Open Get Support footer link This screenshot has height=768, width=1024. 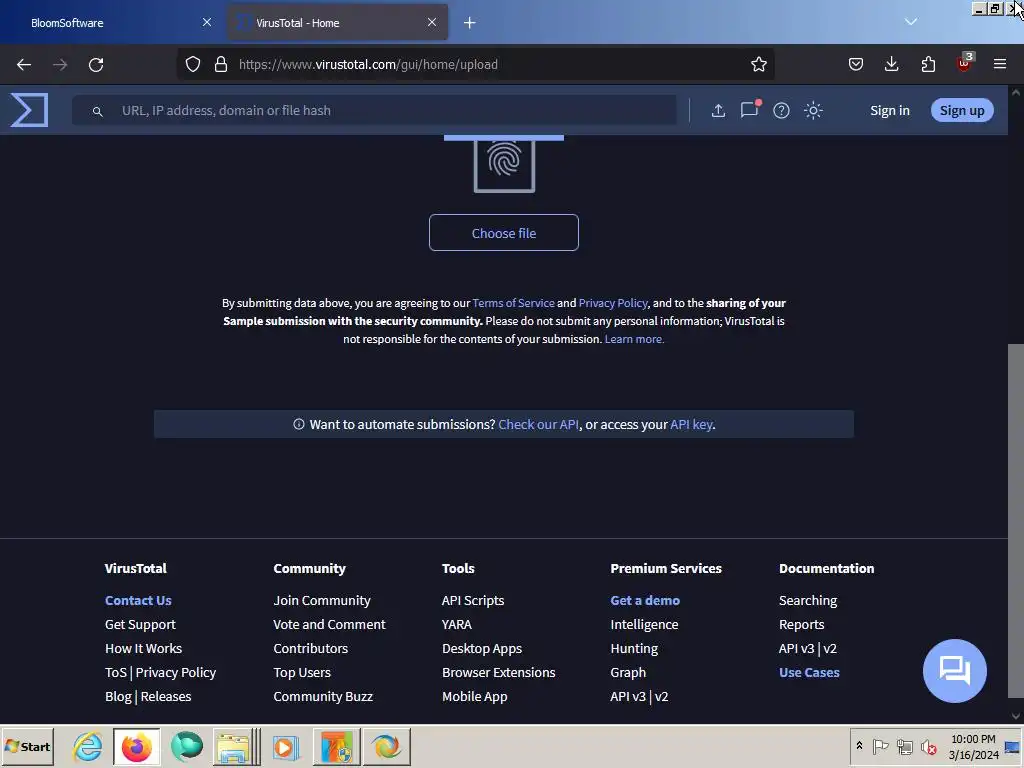140,624
